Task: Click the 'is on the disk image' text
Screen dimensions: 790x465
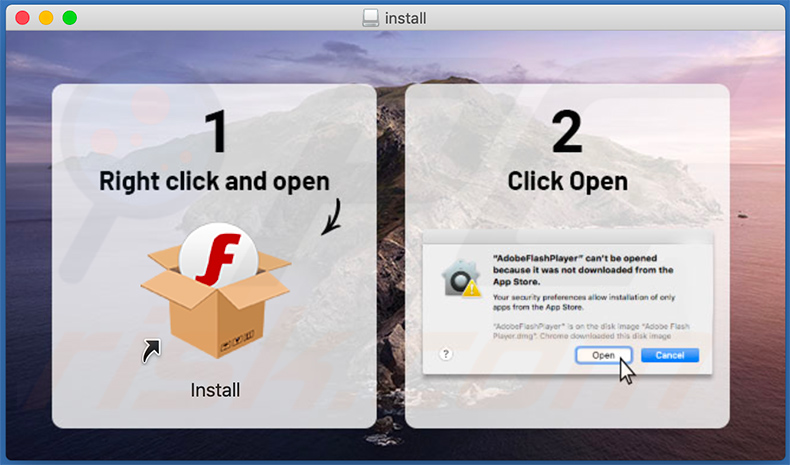Action: click(x=591, y=331)
